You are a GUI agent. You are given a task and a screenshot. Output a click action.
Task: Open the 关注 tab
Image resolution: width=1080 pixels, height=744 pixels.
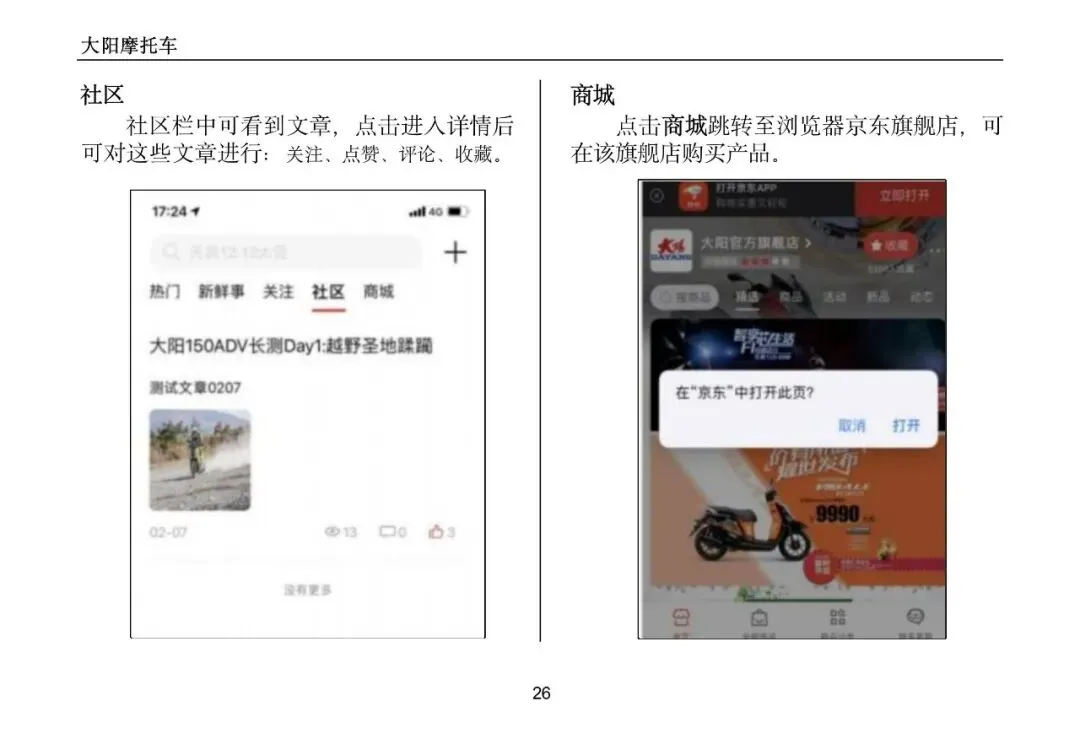coord(278,291)
